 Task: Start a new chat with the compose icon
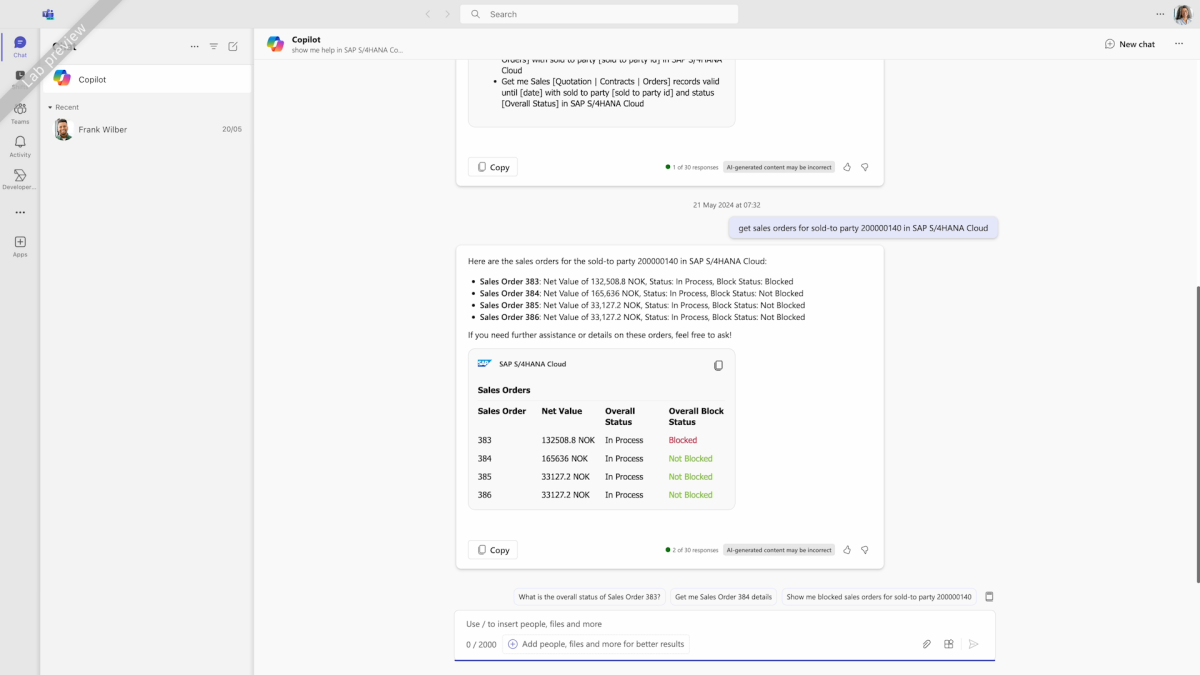pos(233,46)
